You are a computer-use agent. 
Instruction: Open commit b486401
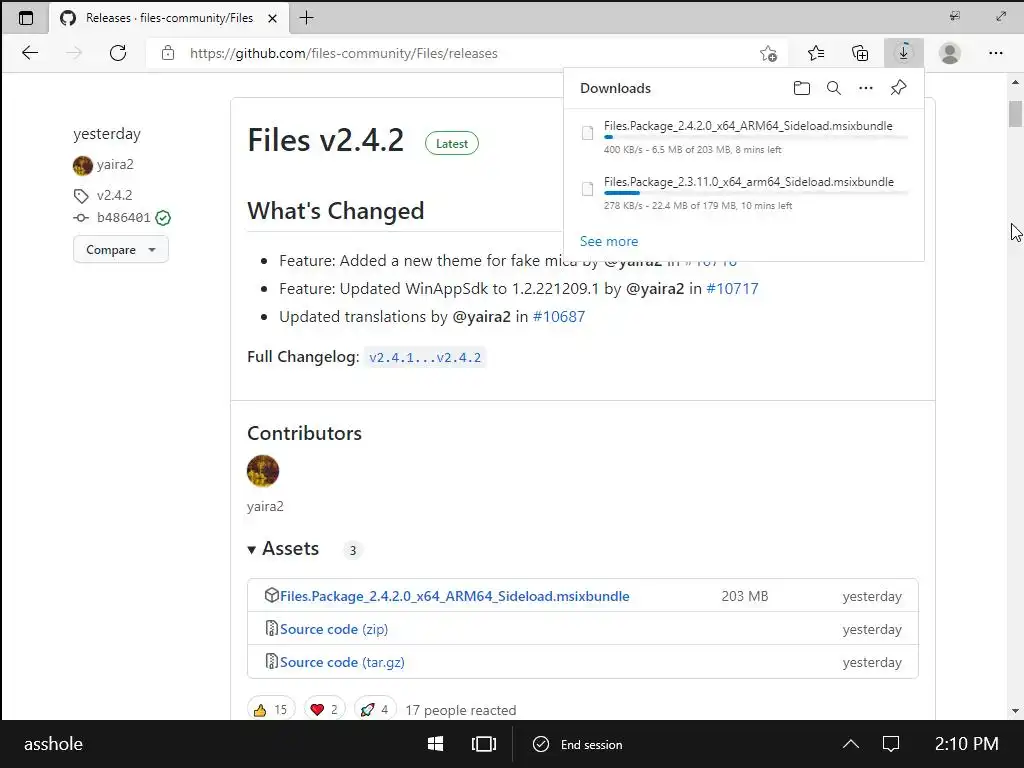point(123,217)
